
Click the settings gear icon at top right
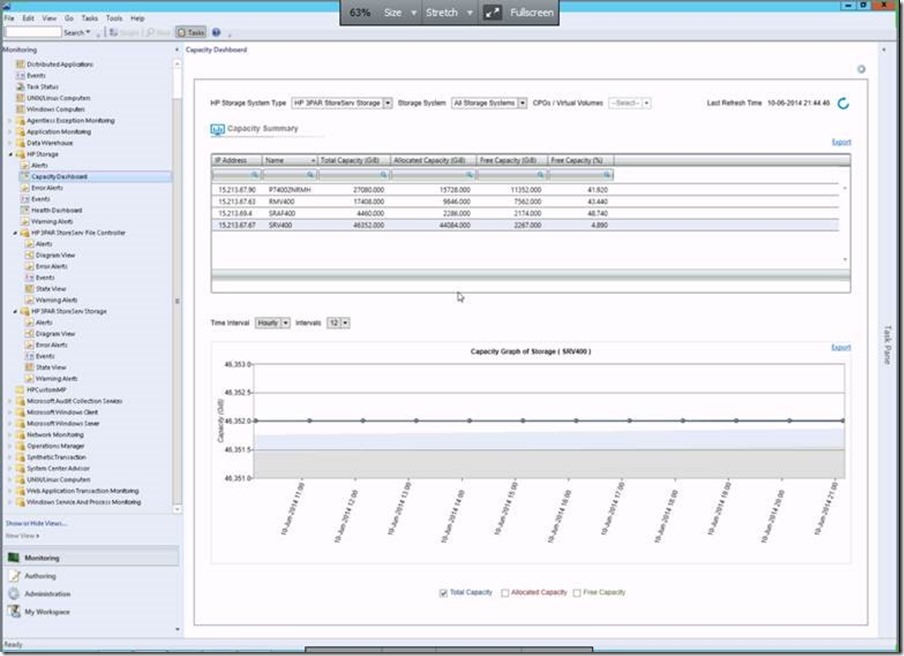[861, 69]
